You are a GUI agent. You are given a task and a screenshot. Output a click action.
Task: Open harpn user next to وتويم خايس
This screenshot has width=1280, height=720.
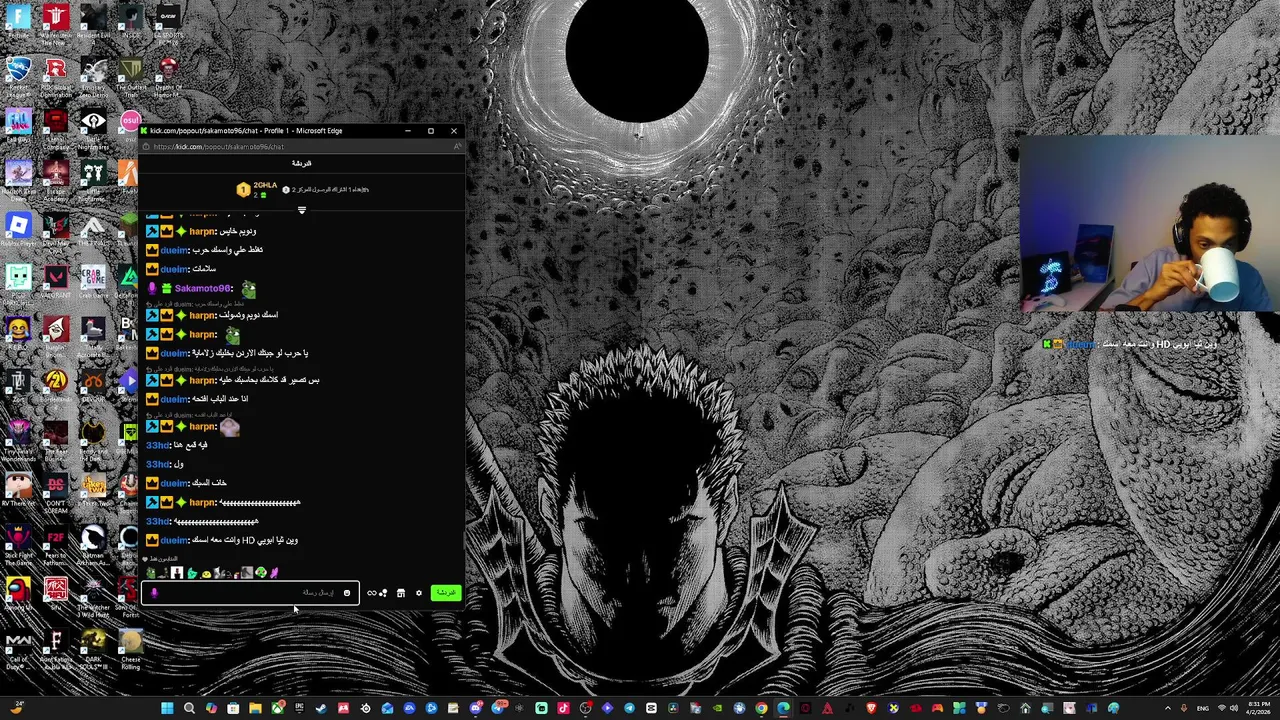tap(202, 231)
